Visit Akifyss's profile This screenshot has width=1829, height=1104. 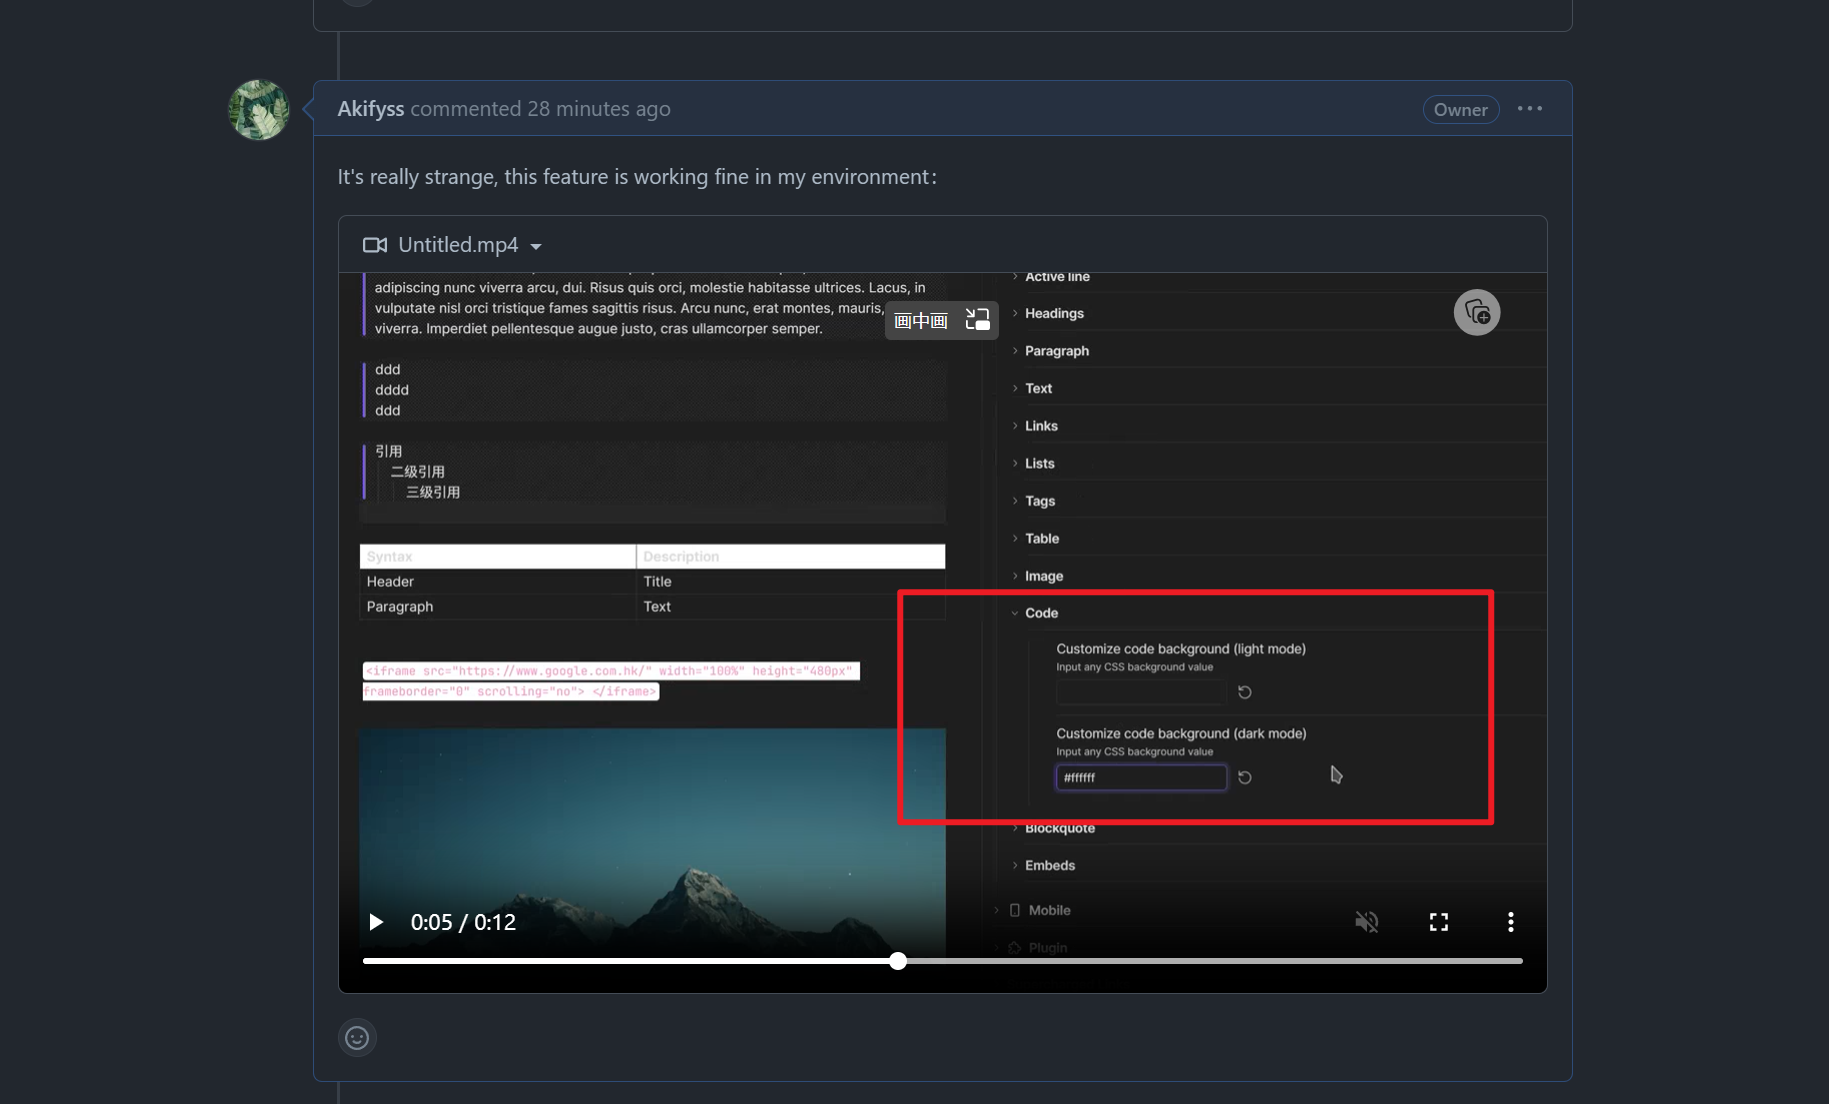tap(370, 108)
